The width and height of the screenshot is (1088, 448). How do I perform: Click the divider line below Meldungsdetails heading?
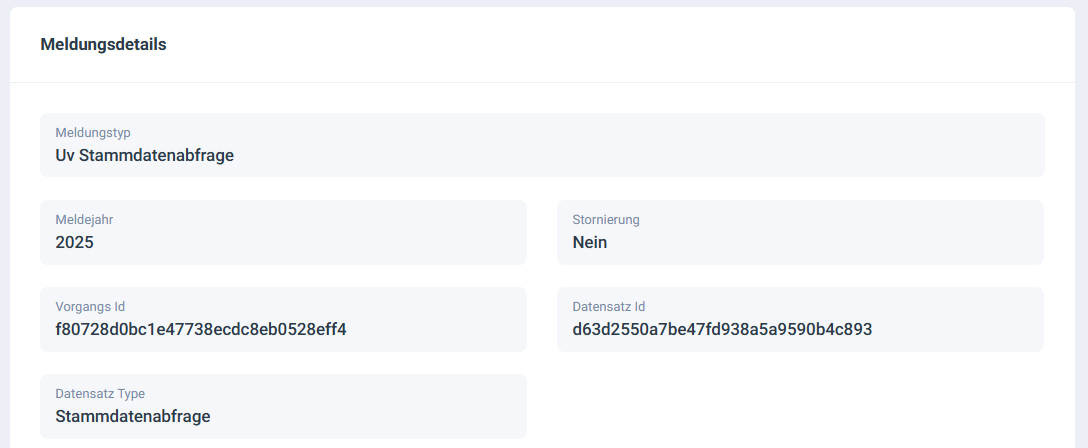[542, 82]
